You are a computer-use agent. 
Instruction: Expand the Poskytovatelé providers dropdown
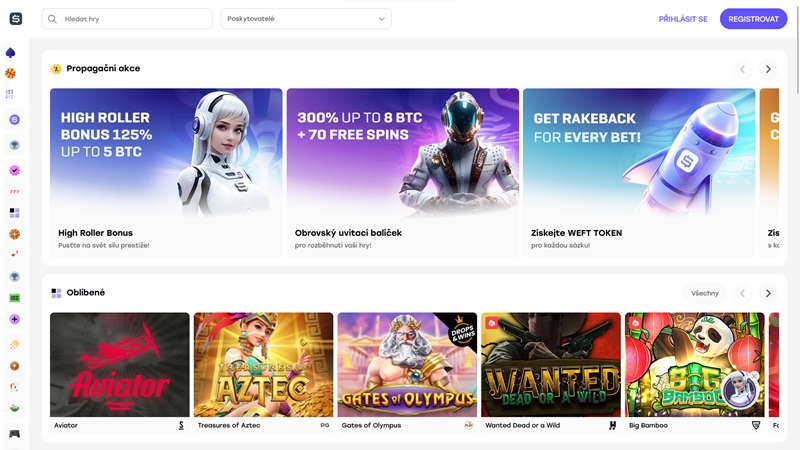[305, 19]
